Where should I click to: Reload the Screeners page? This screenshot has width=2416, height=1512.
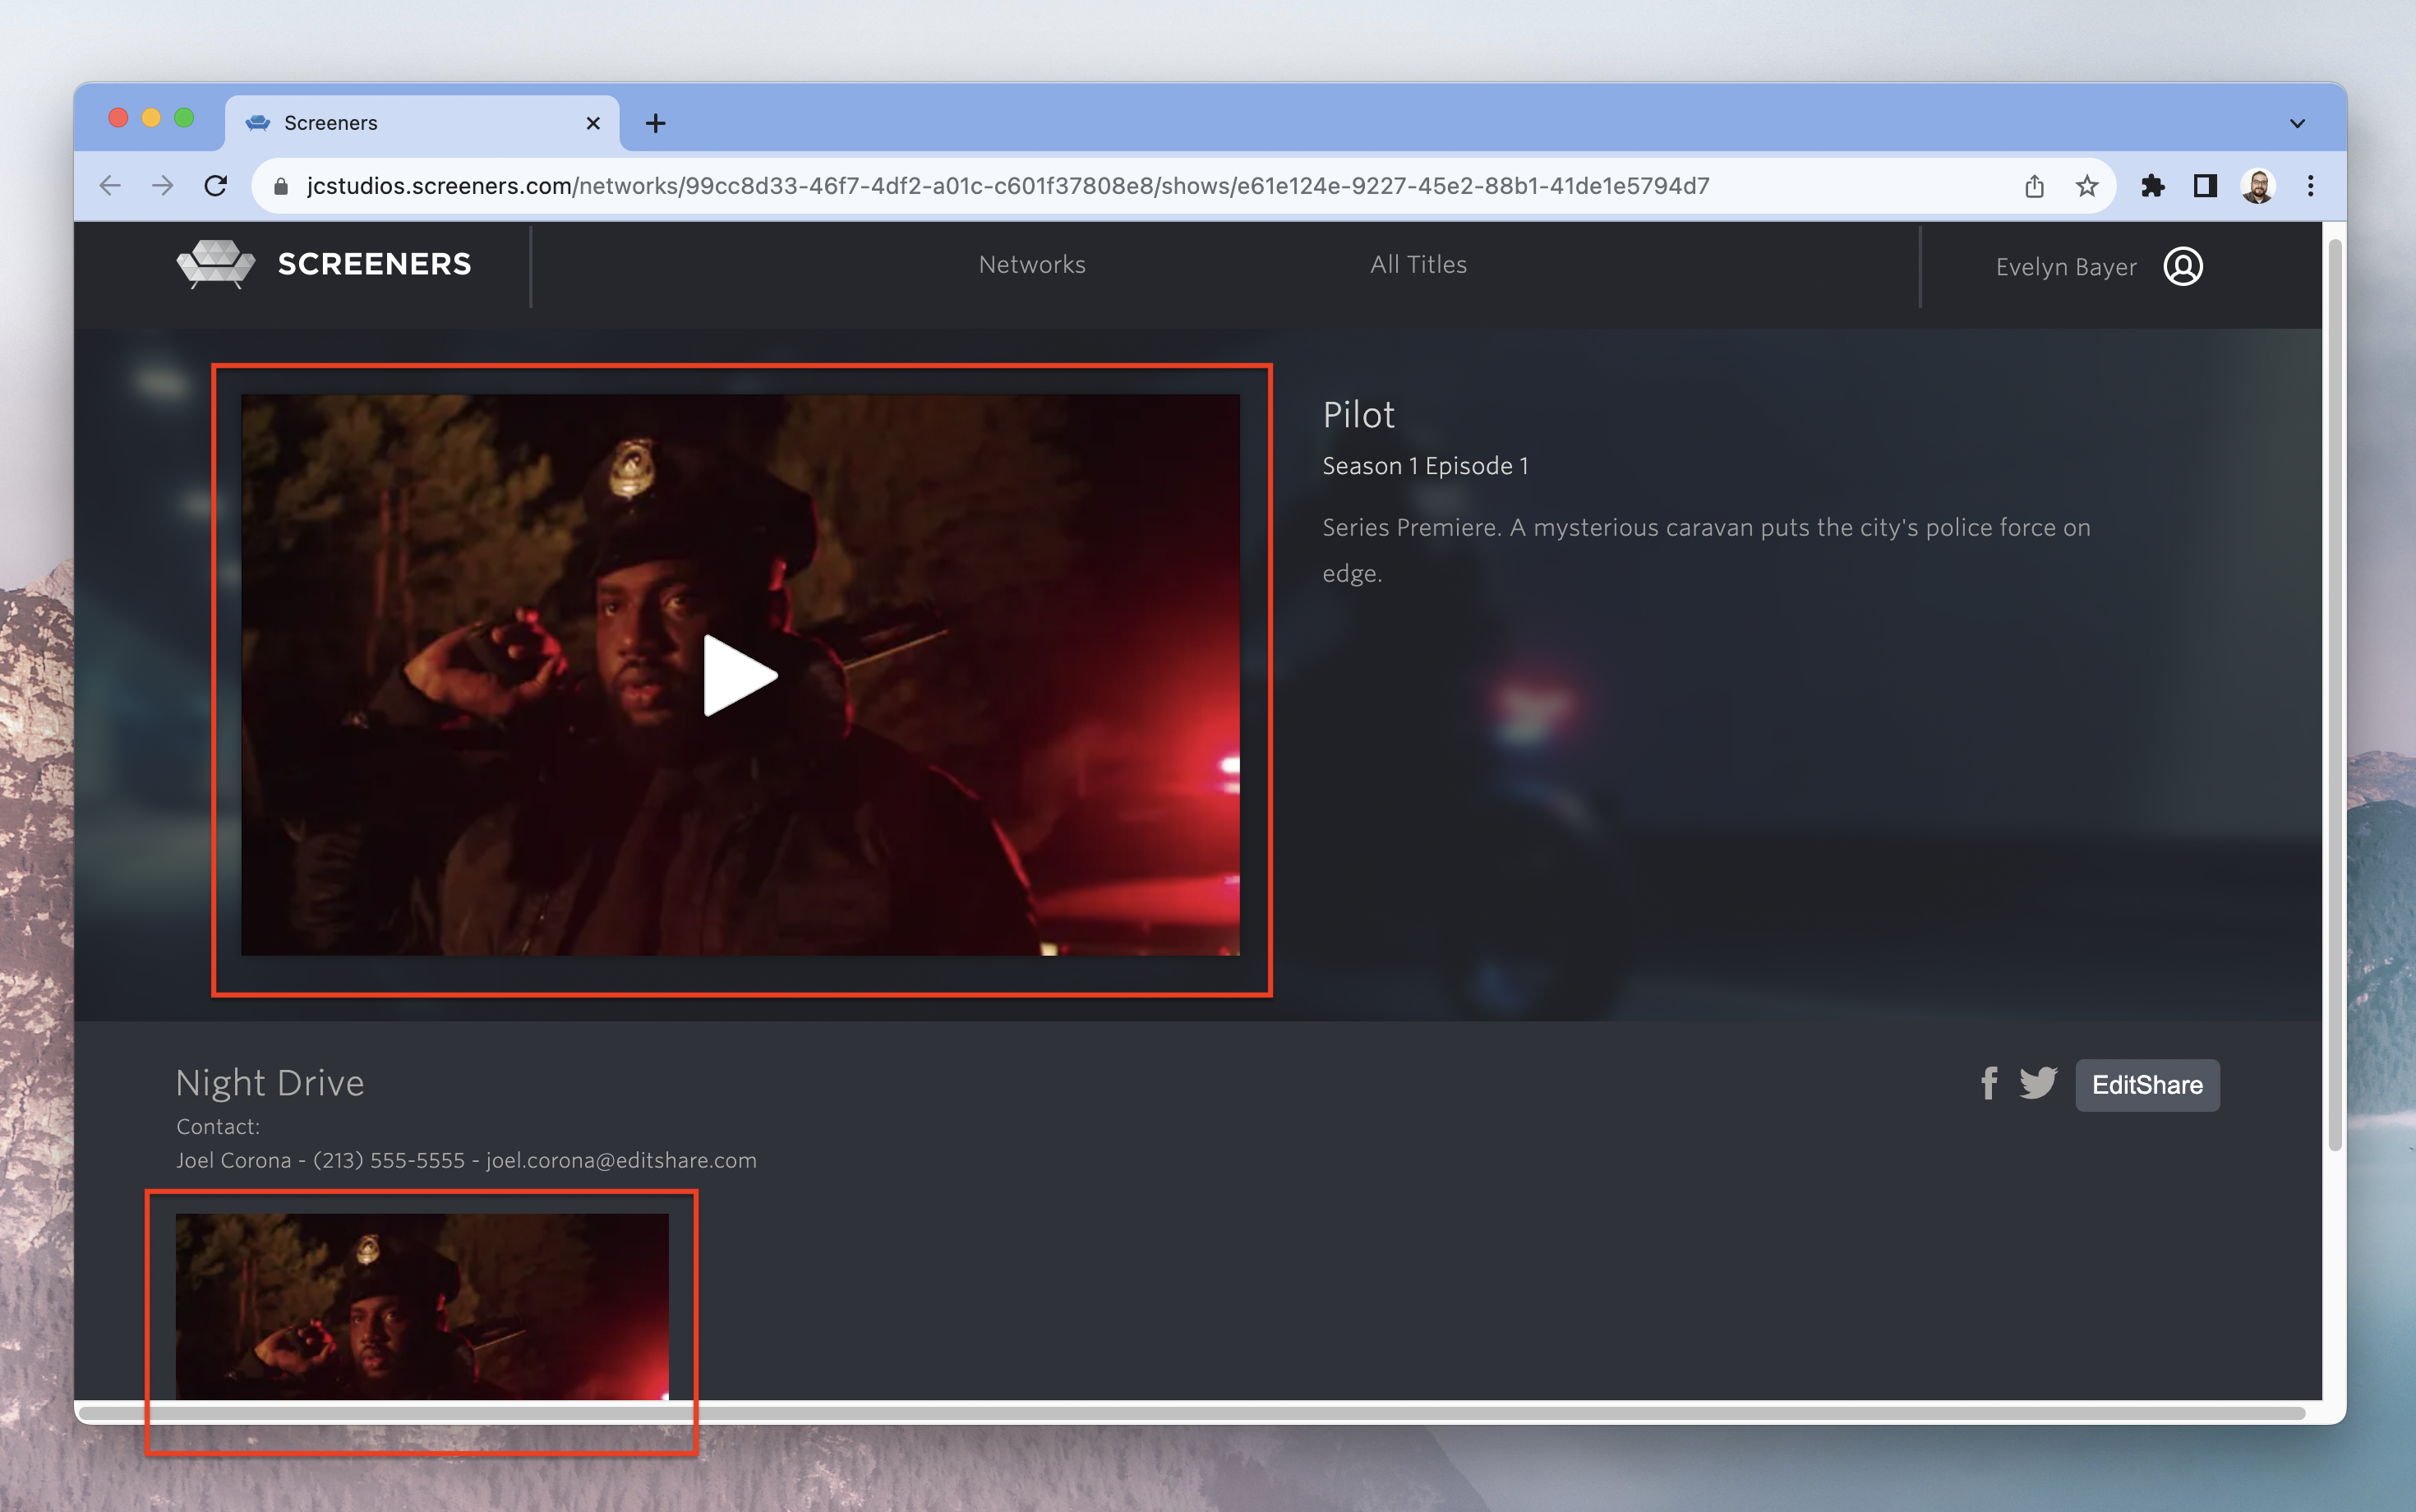(x=216, y=186)
